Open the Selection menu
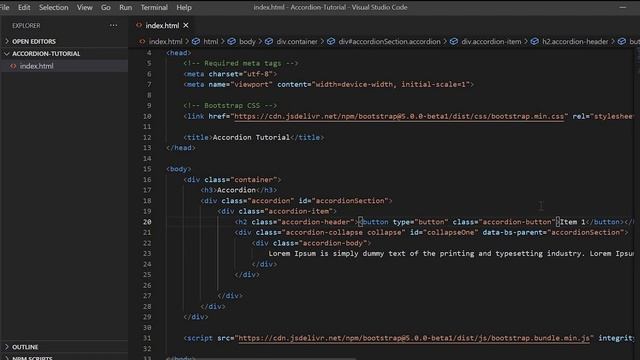The width and height of the screenshot is (640, 360). click(x=53, y=7)
